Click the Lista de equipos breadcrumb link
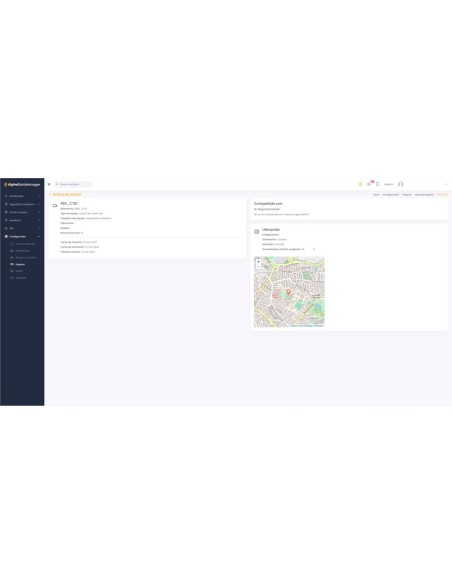The image size is (452, 584). pos(424,195)
